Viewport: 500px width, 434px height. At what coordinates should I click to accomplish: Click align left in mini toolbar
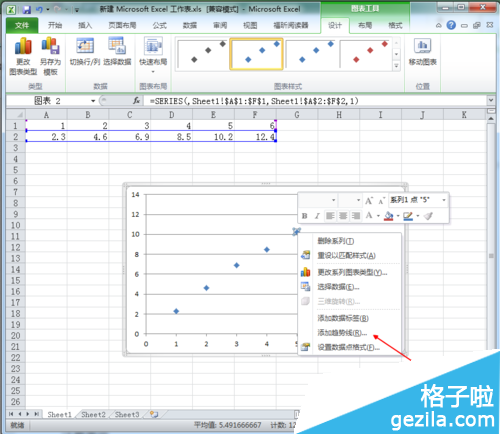pyautogui.click(x=330, y=216)
